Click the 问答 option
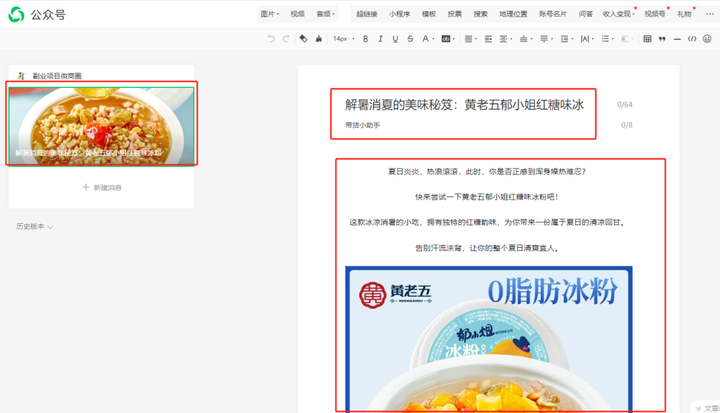 coord(585,14)
